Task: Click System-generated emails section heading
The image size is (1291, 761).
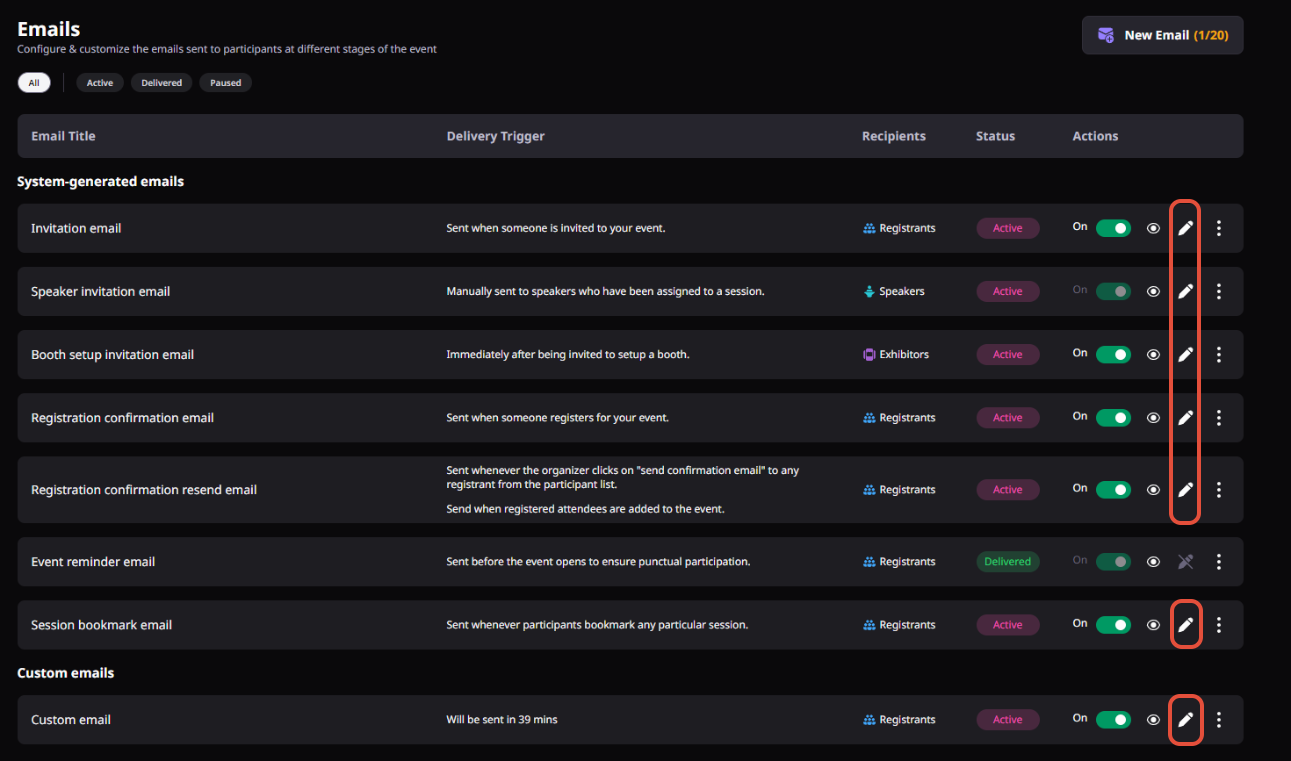Action: tap(100, 181)
